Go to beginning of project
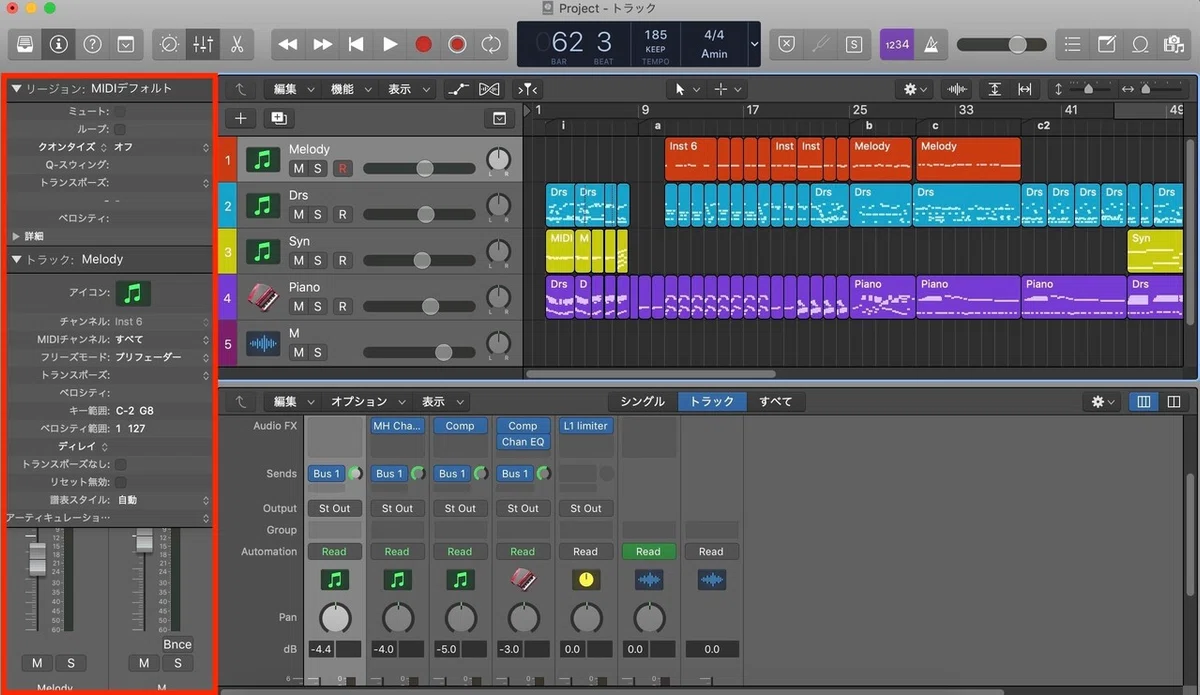This screenshot has height=695, width=1200. [x=356, y=44]
